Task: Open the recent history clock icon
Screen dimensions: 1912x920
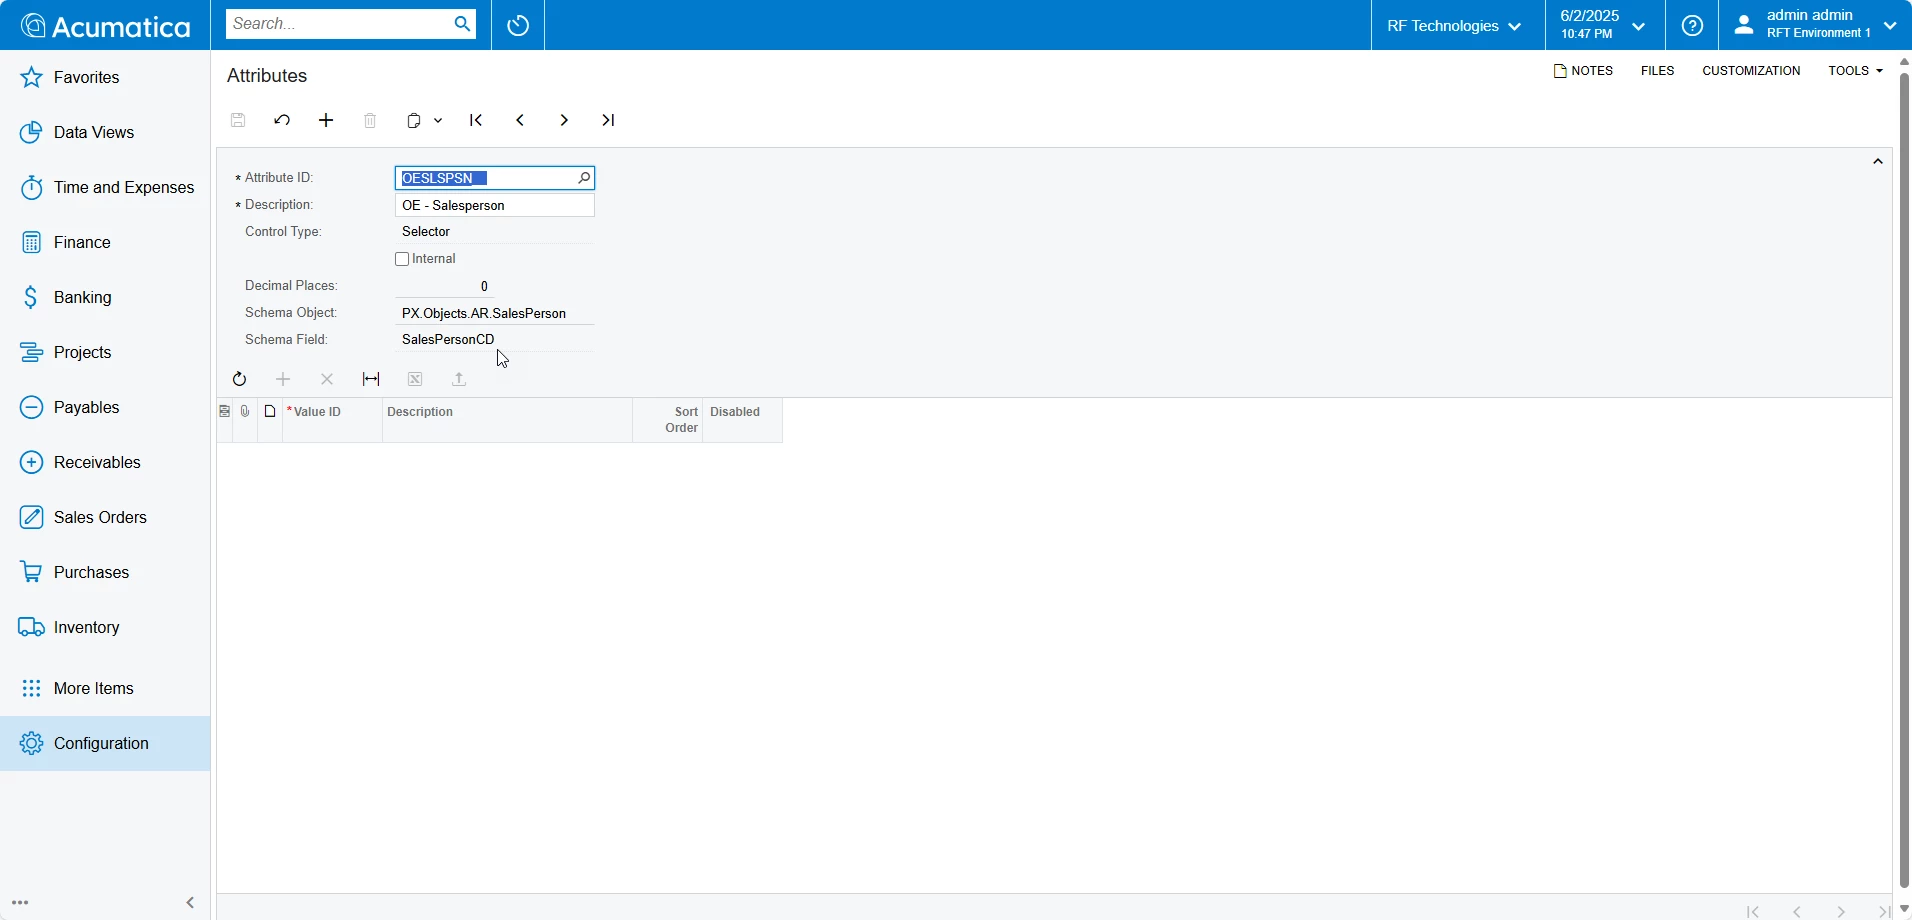Action: coord(518,25)
